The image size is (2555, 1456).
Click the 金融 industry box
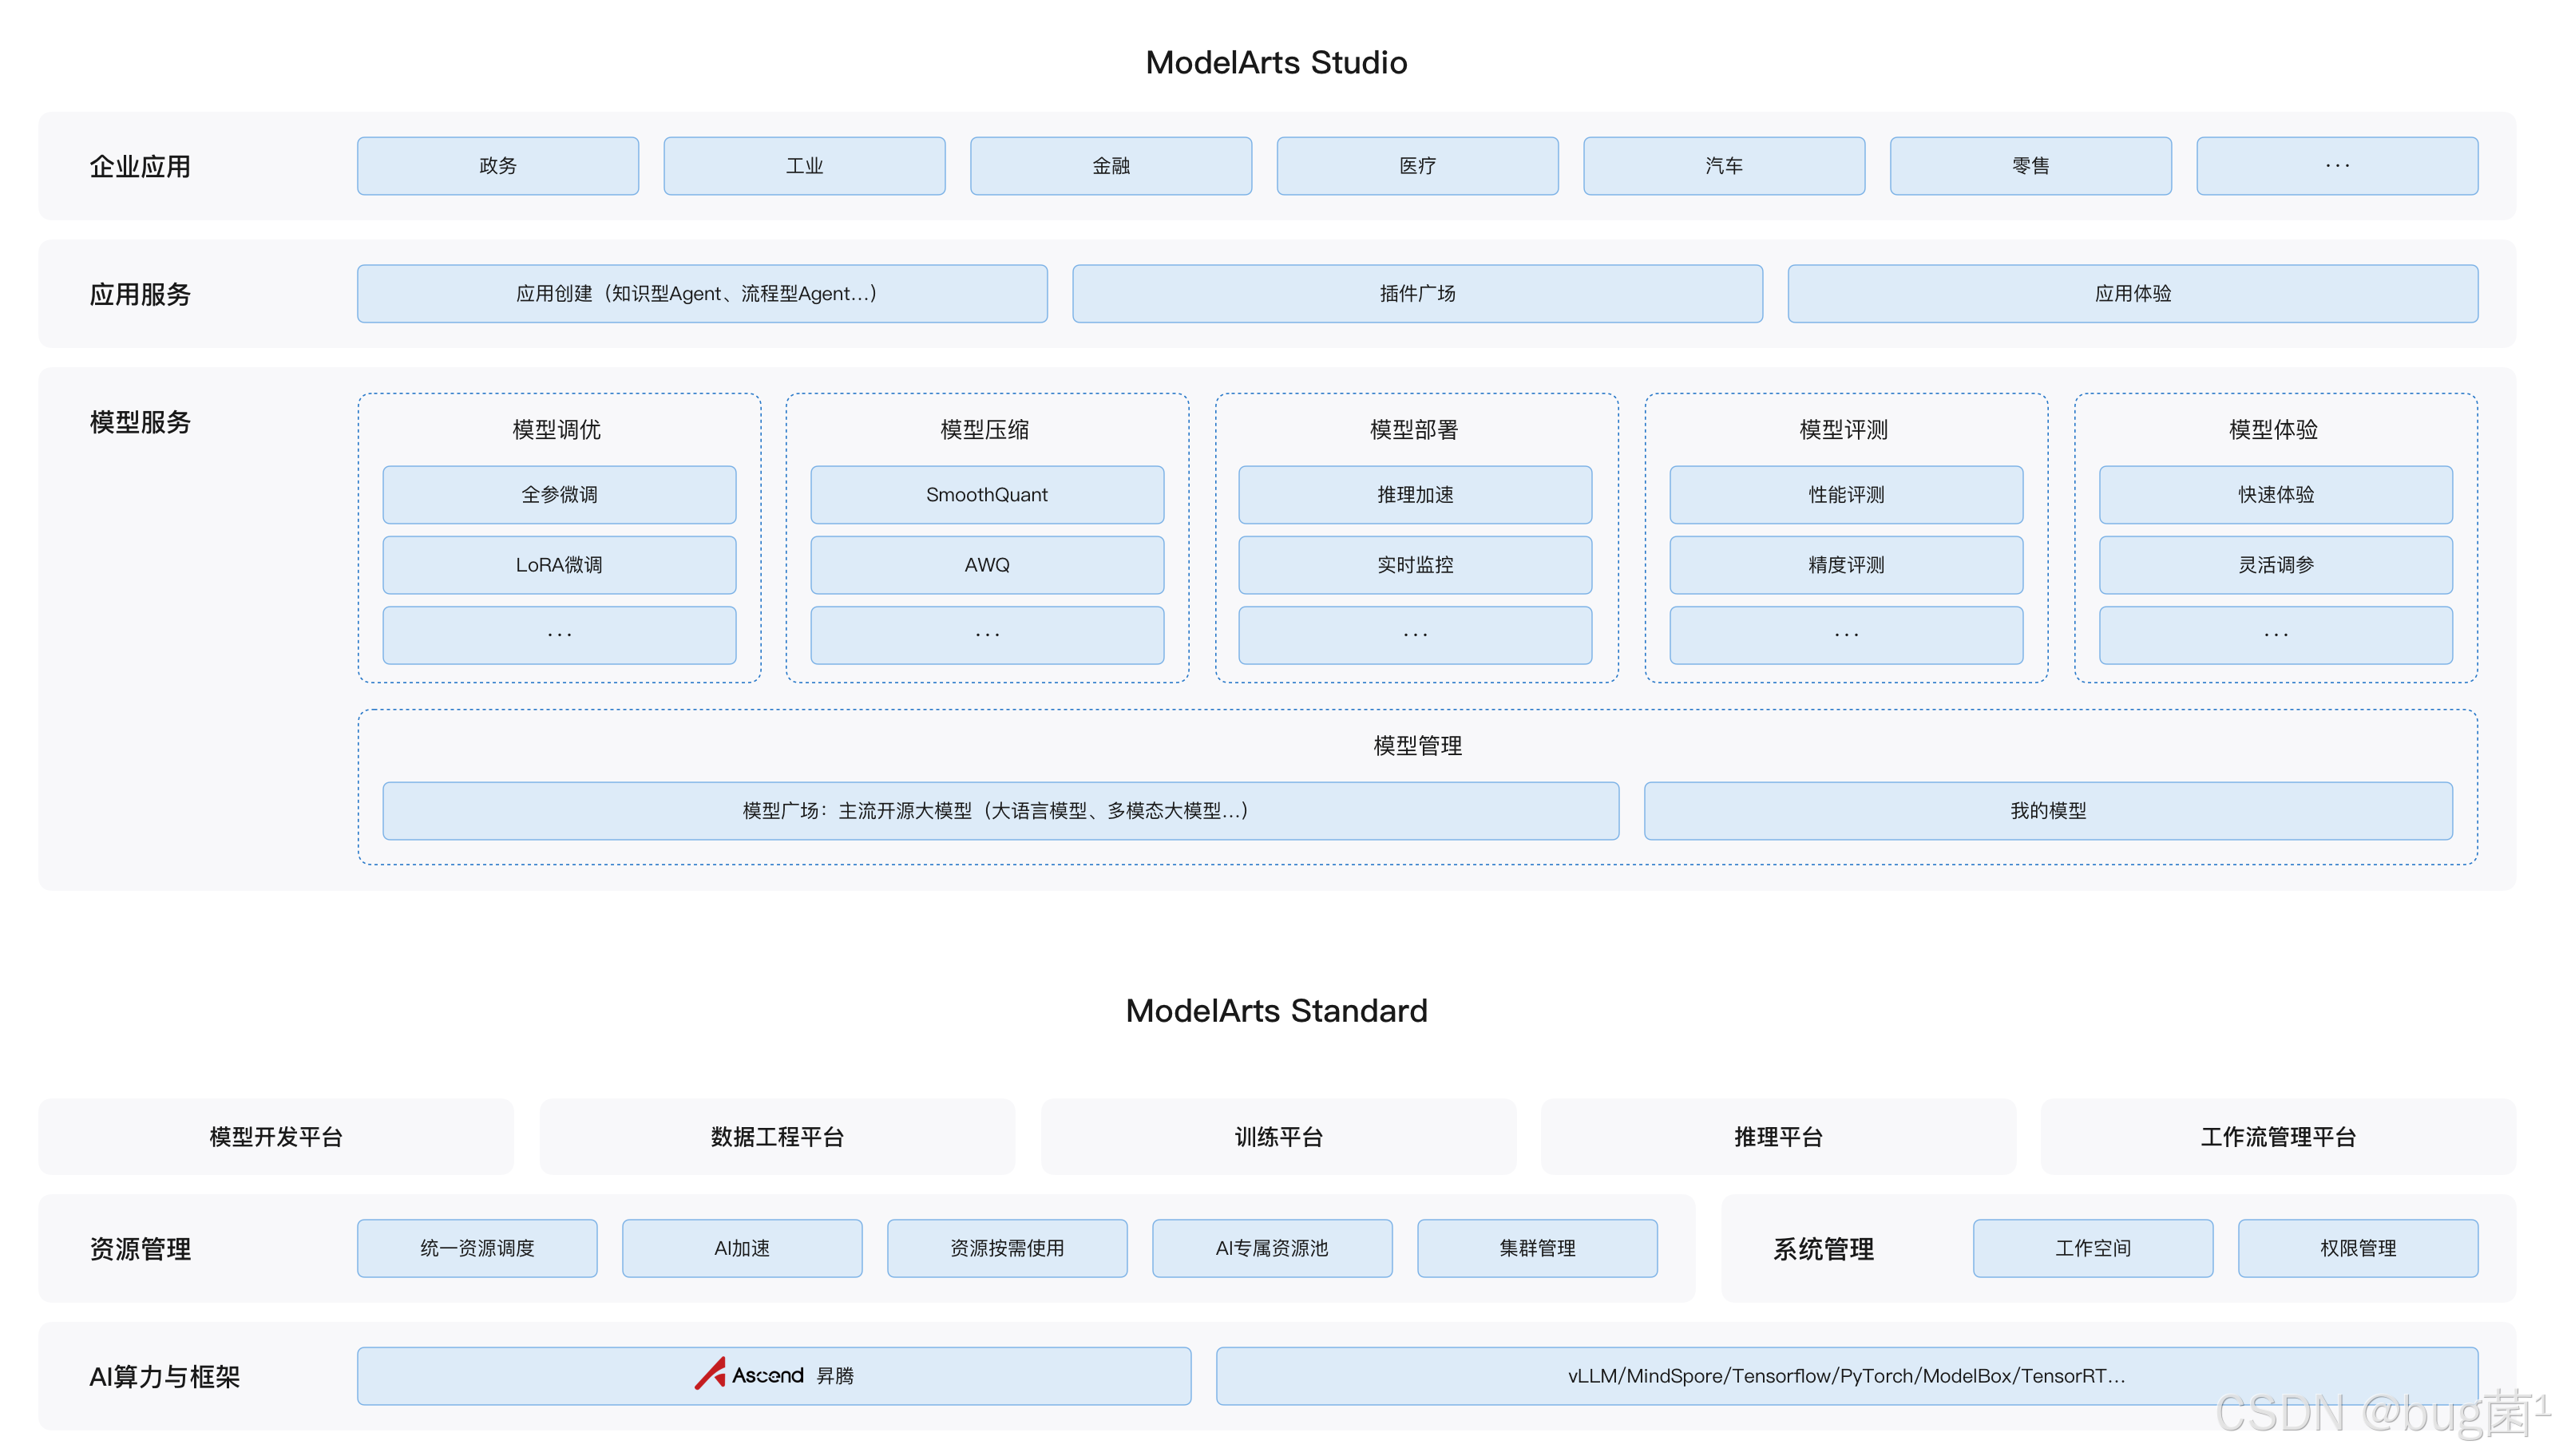pos(1110,165)
